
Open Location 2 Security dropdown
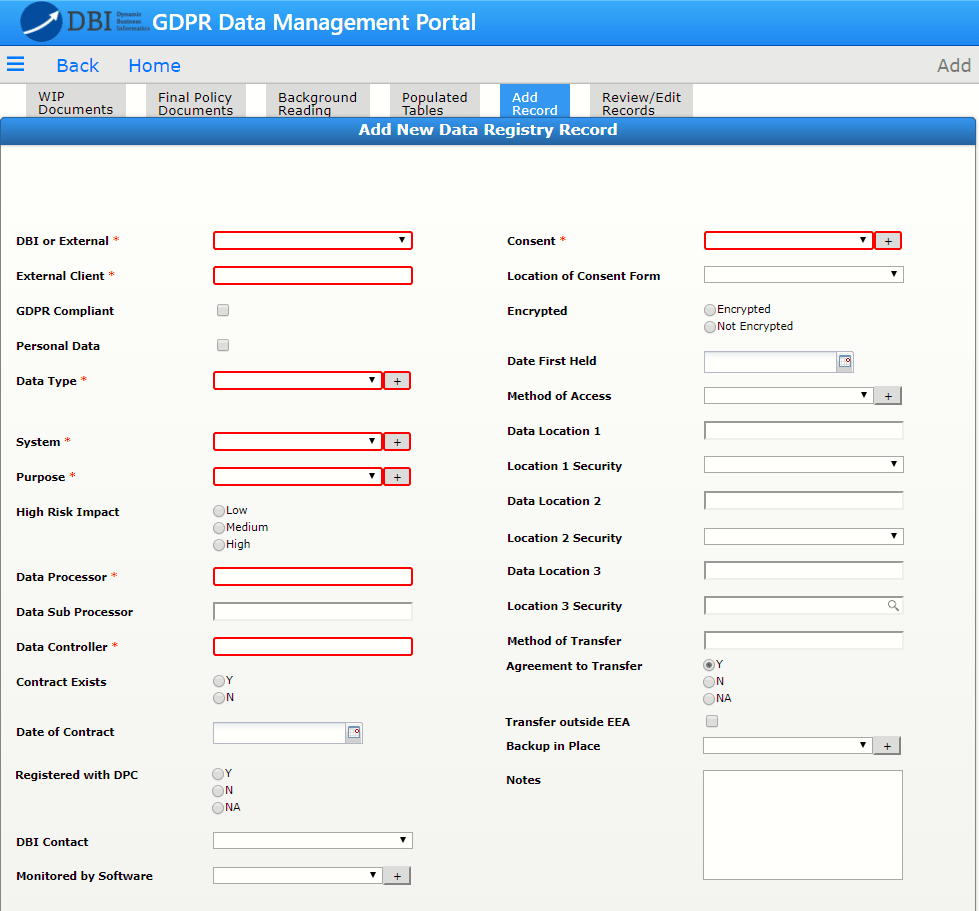point(804,536)
